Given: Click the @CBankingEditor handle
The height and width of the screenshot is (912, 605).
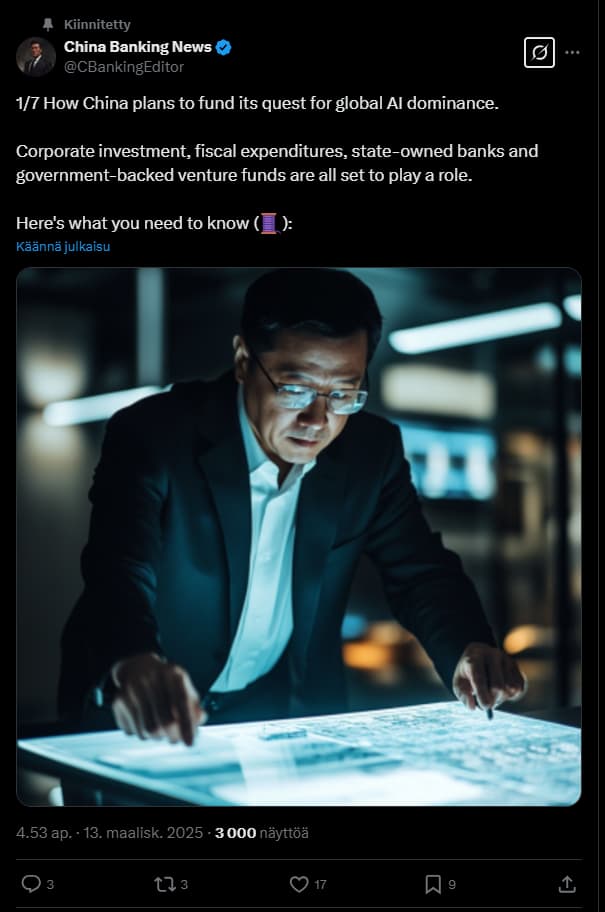Looking at the screenshot, I should tap(123, 67).
